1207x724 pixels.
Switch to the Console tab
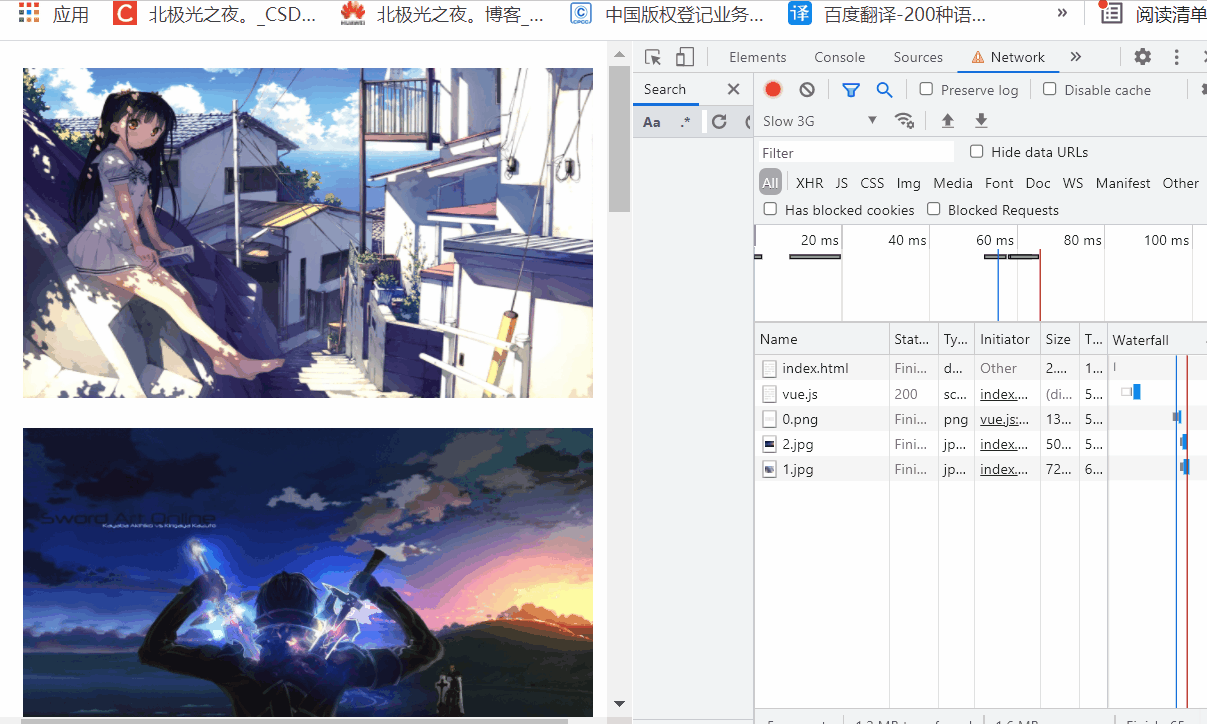[x=839, y=56]
